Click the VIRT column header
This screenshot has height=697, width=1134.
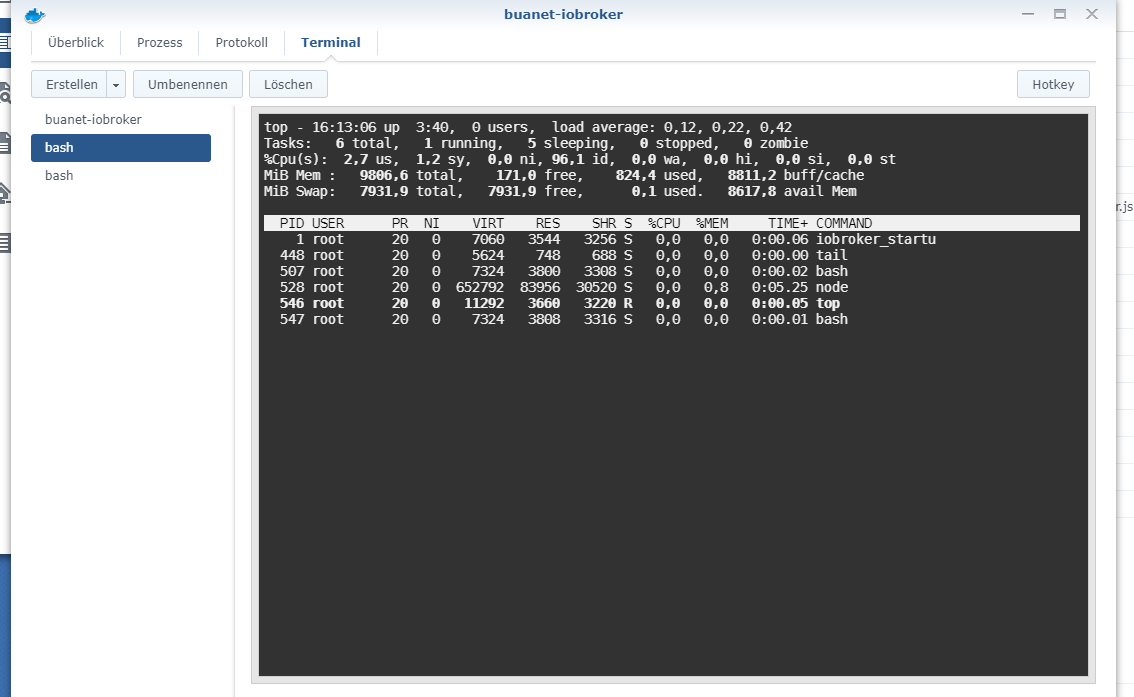tap(488, 223)
